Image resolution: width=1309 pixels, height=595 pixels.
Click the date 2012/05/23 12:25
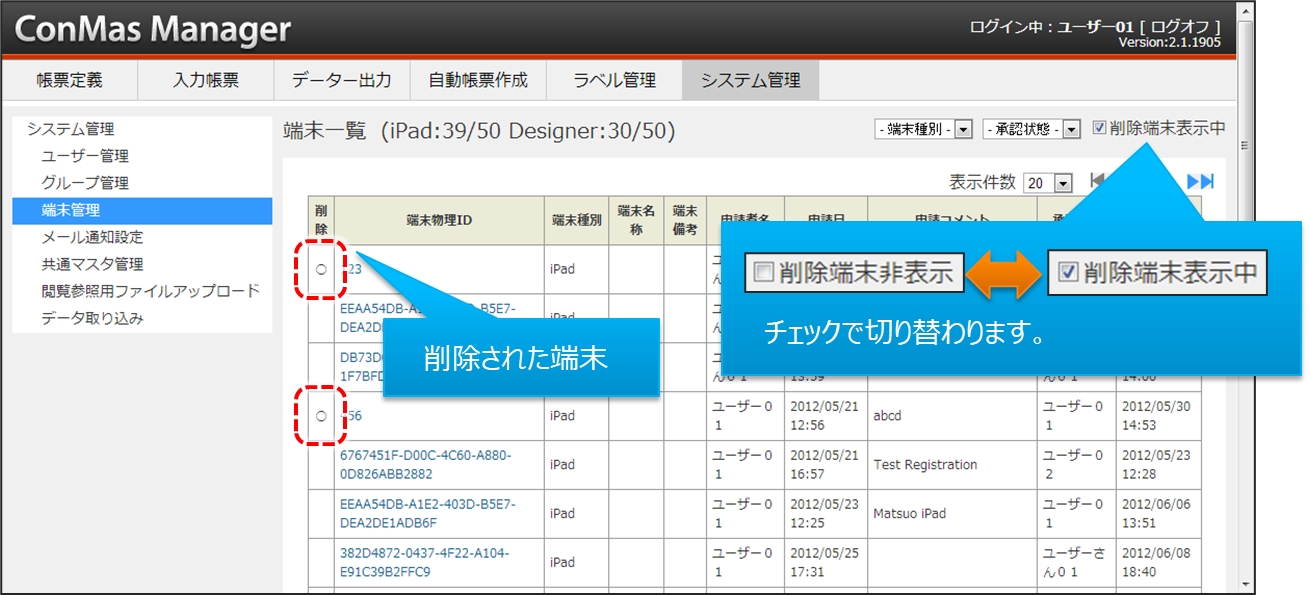[x=824, y=513]
